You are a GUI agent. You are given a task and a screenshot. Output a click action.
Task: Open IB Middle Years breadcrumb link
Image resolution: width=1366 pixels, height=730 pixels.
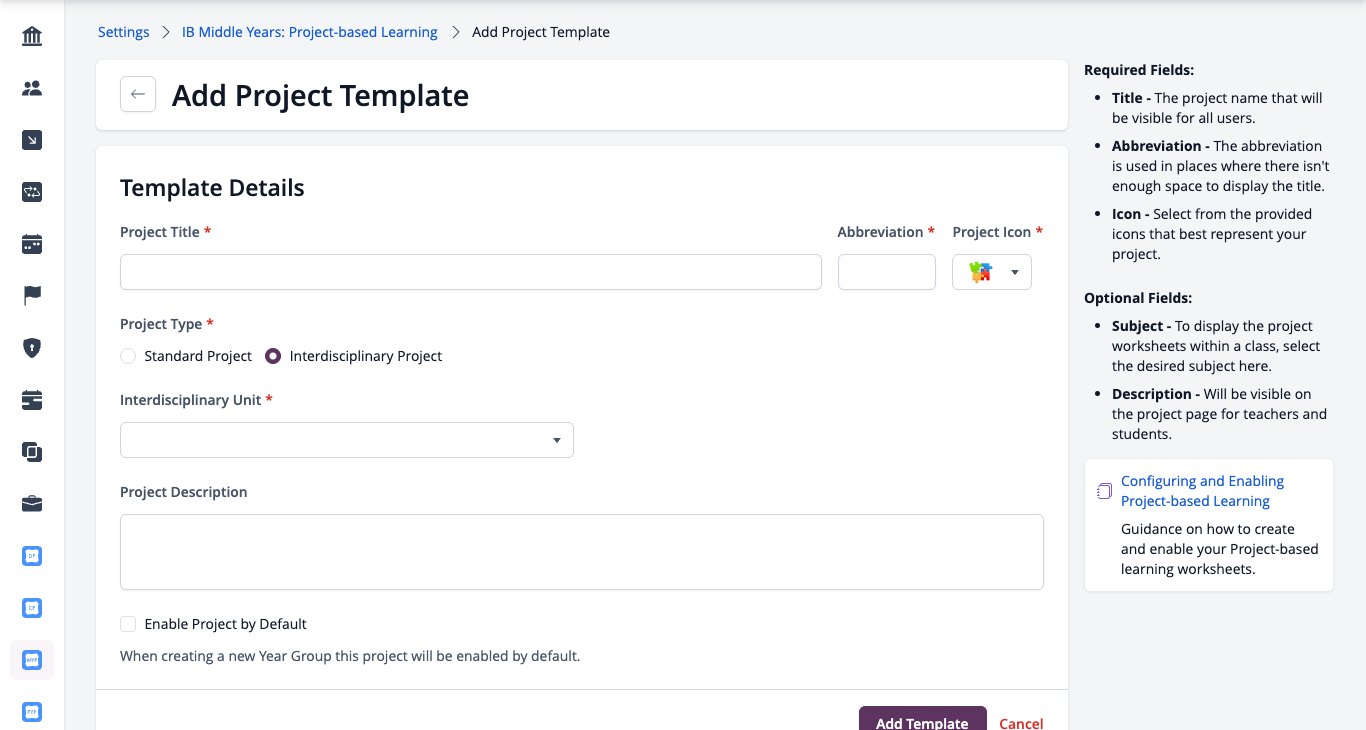[310, 32]
